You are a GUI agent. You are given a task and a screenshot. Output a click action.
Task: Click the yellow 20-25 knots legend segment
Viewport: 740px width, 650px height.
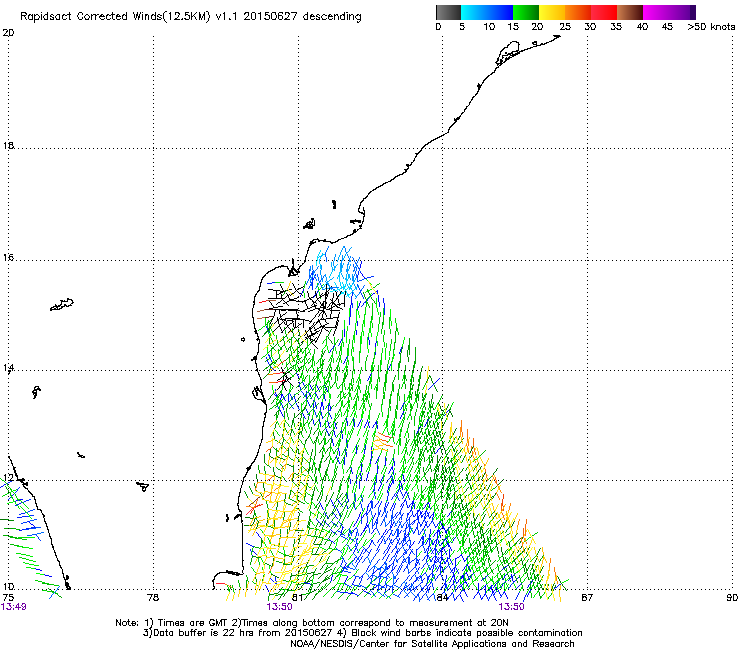pos(552,12)
